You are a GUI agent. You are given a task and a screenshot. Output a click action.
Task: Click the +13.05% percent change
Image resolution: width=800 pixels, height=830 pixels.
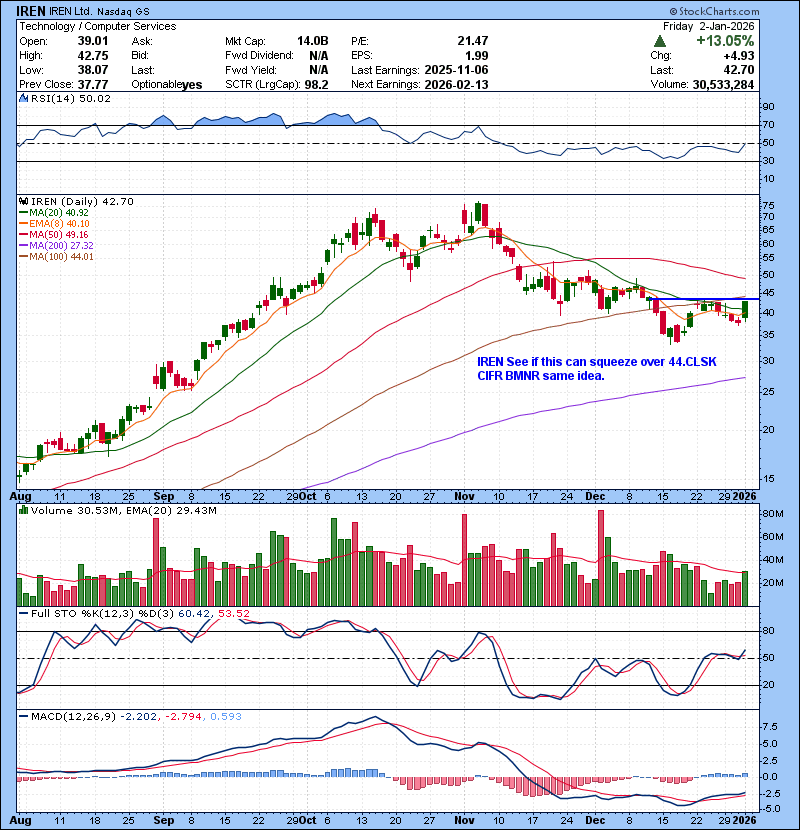(x=725, y=41)
